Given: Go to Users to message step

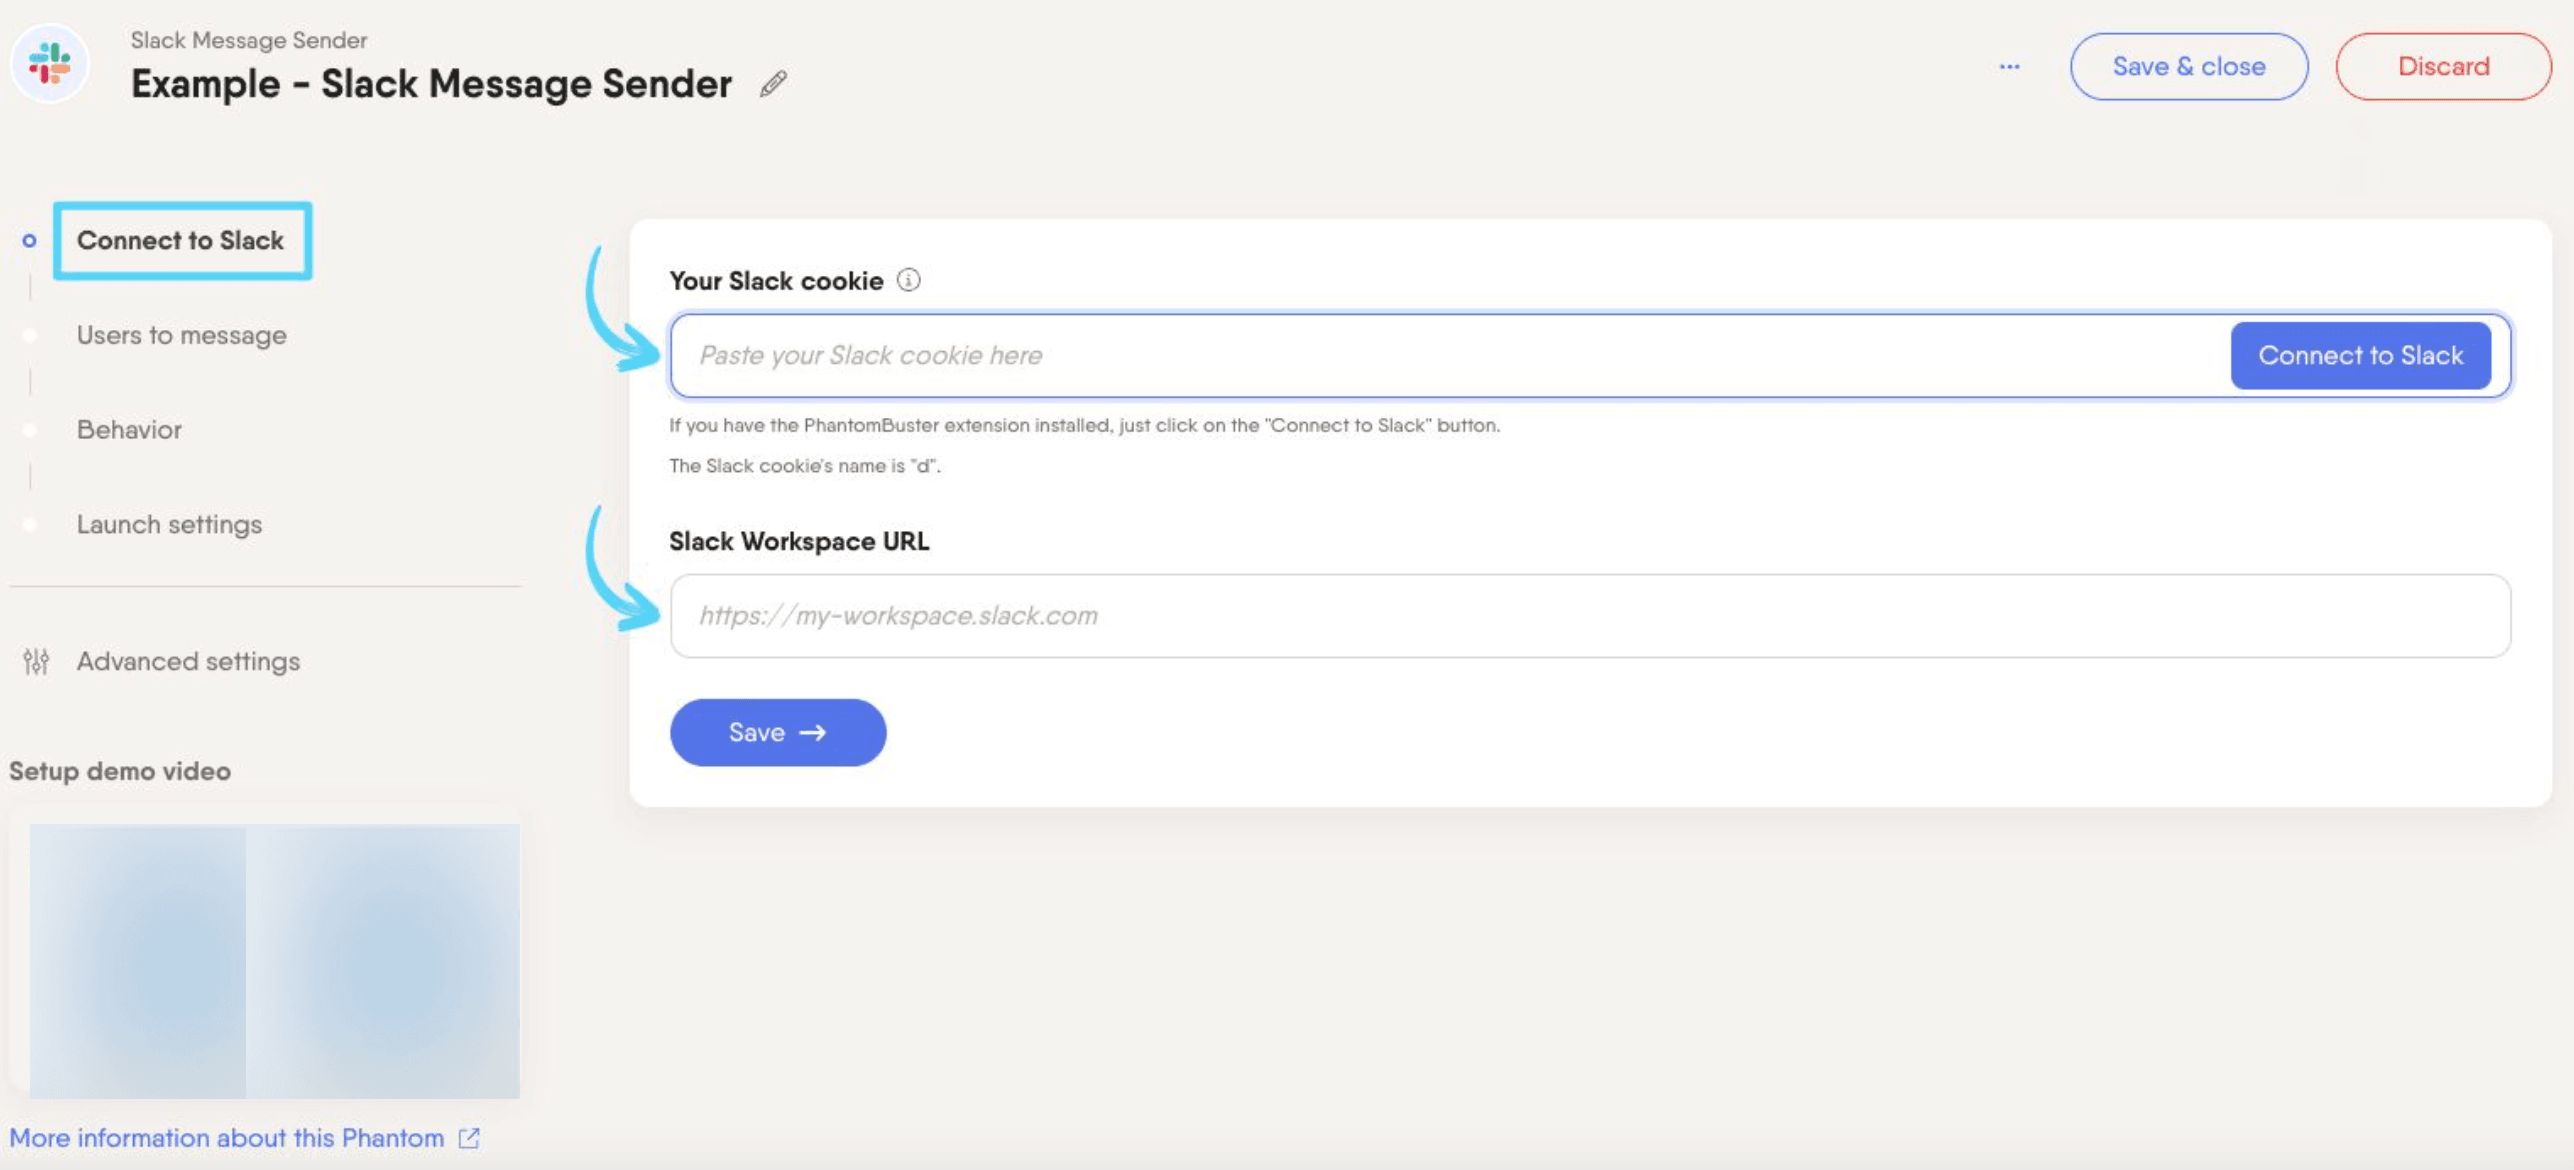Looking at the screenshot, I should (182, 335).
